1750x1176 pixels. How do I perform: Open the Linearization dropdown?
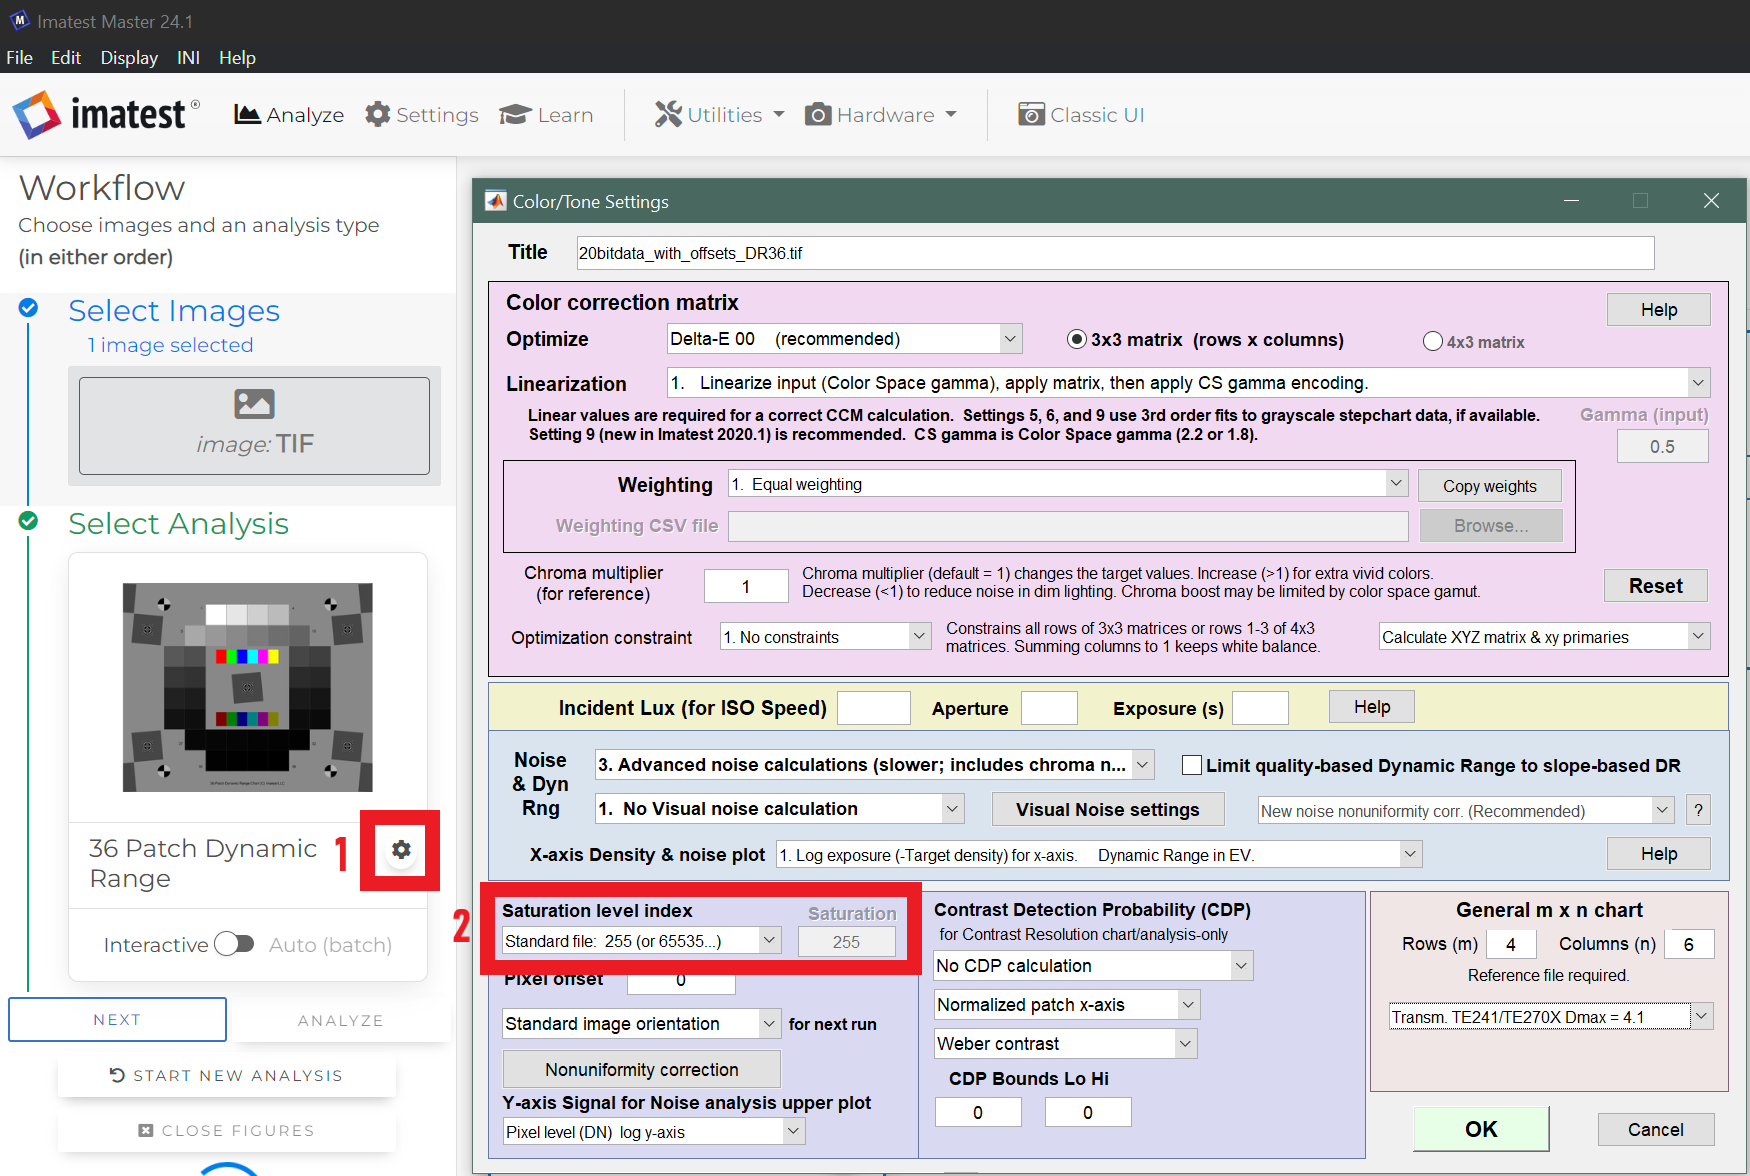pos(1188,383)
